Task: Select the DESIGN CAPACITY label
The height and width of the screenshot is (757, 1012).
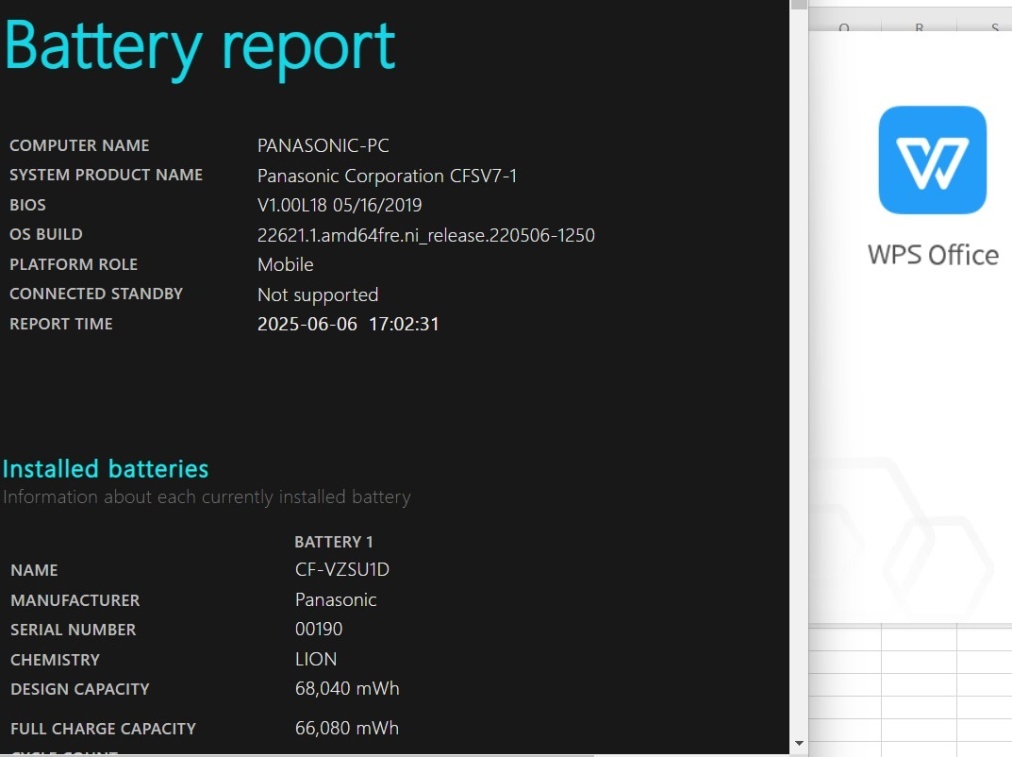Action: click(x=80, y=689)
